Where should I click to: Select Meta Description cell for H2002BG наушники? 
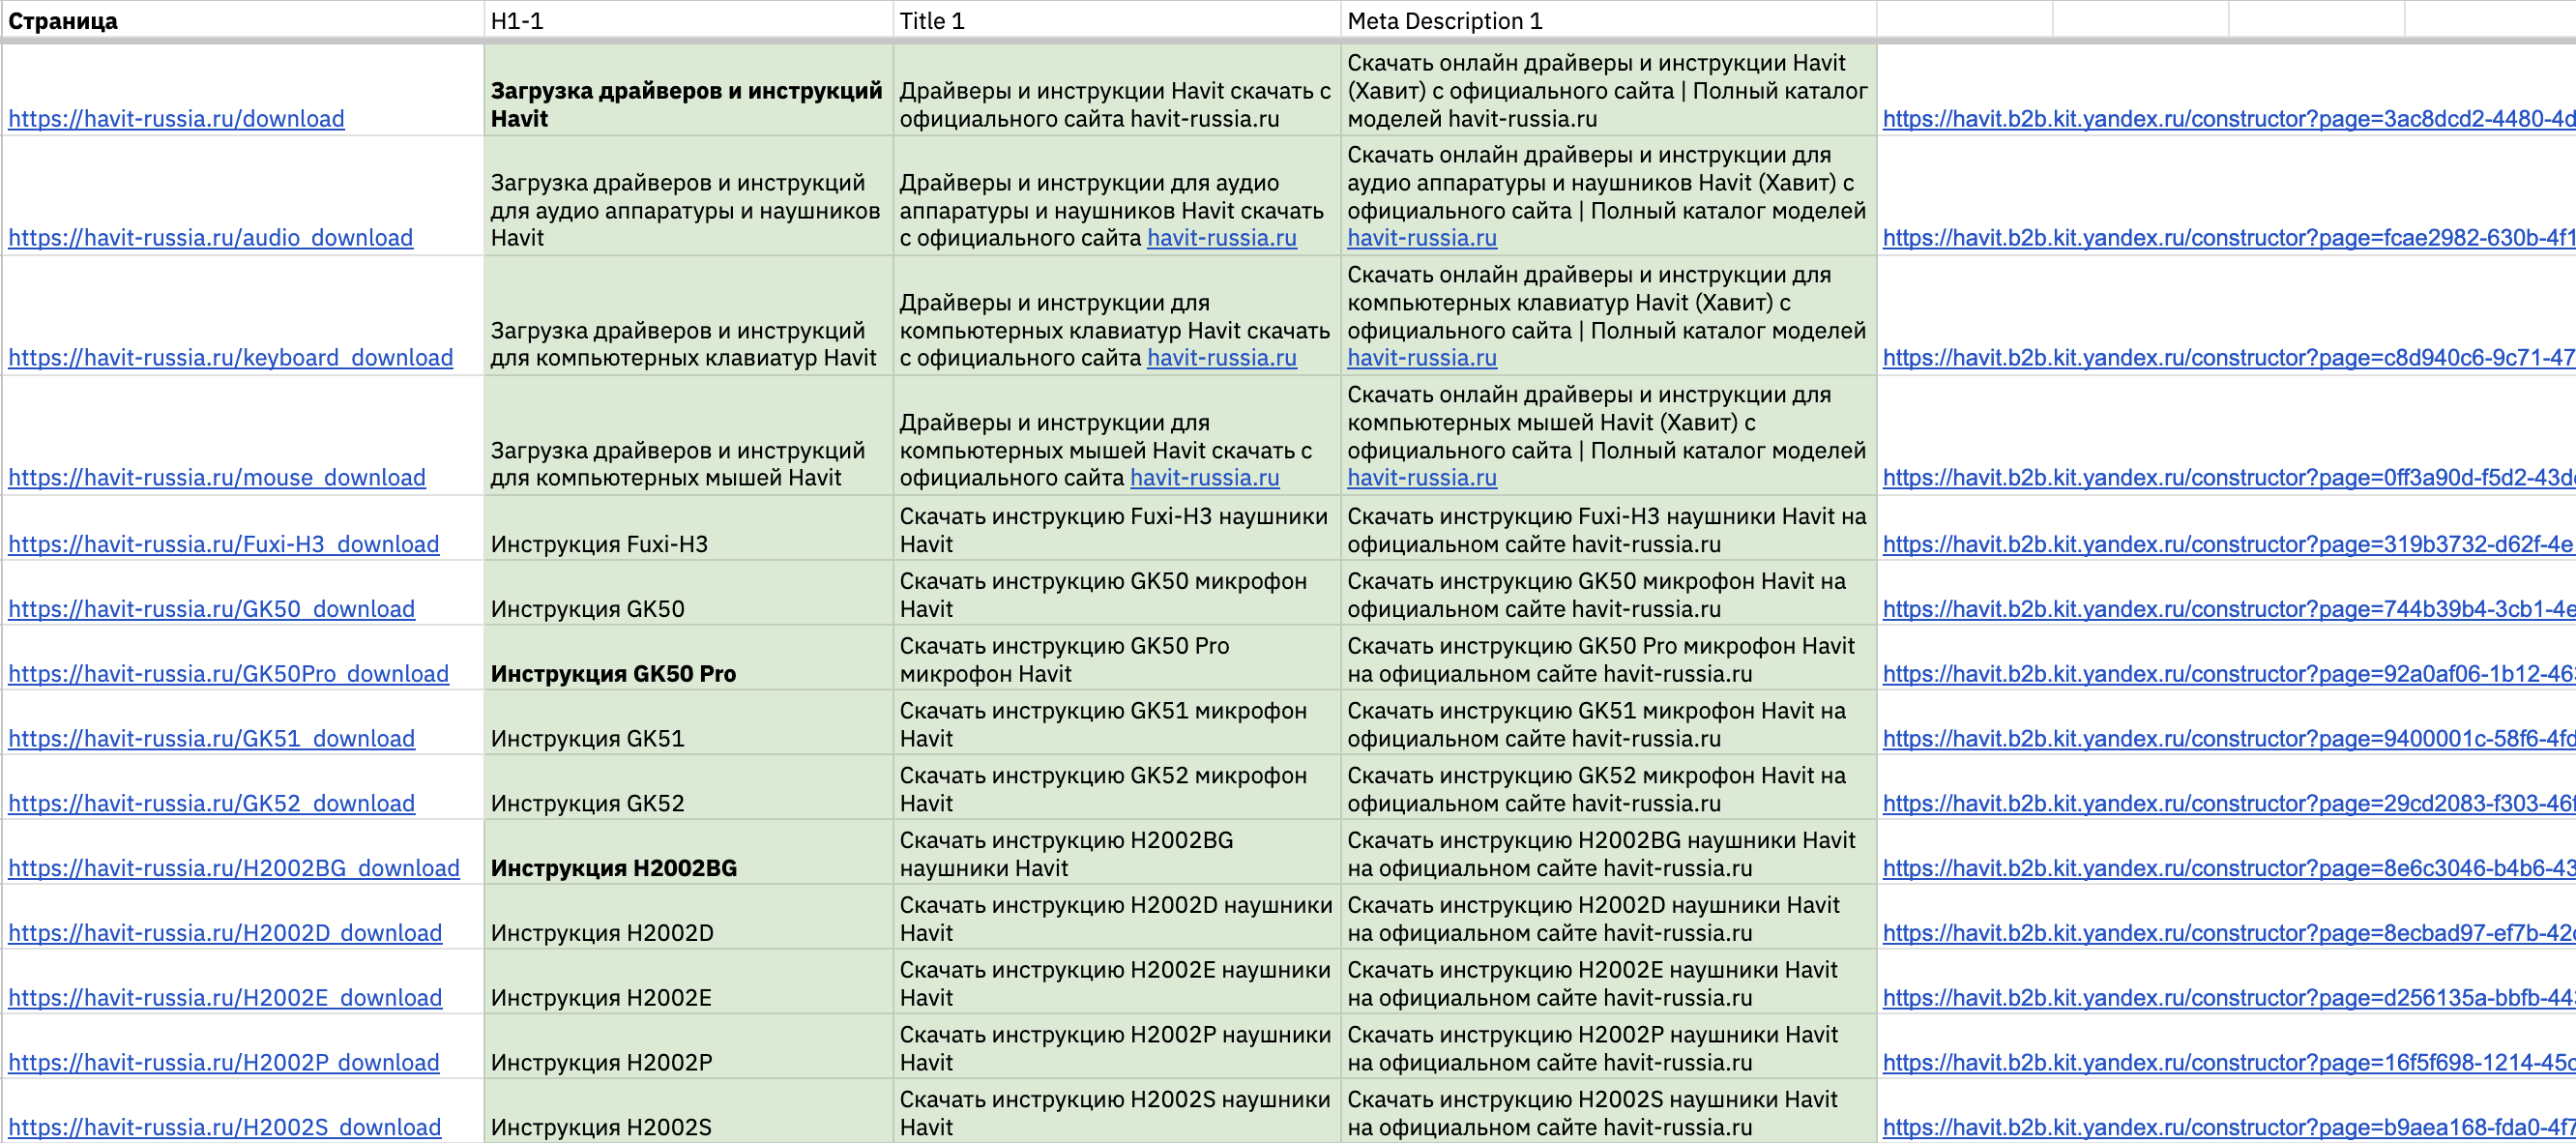click(x=1609, y=853)
